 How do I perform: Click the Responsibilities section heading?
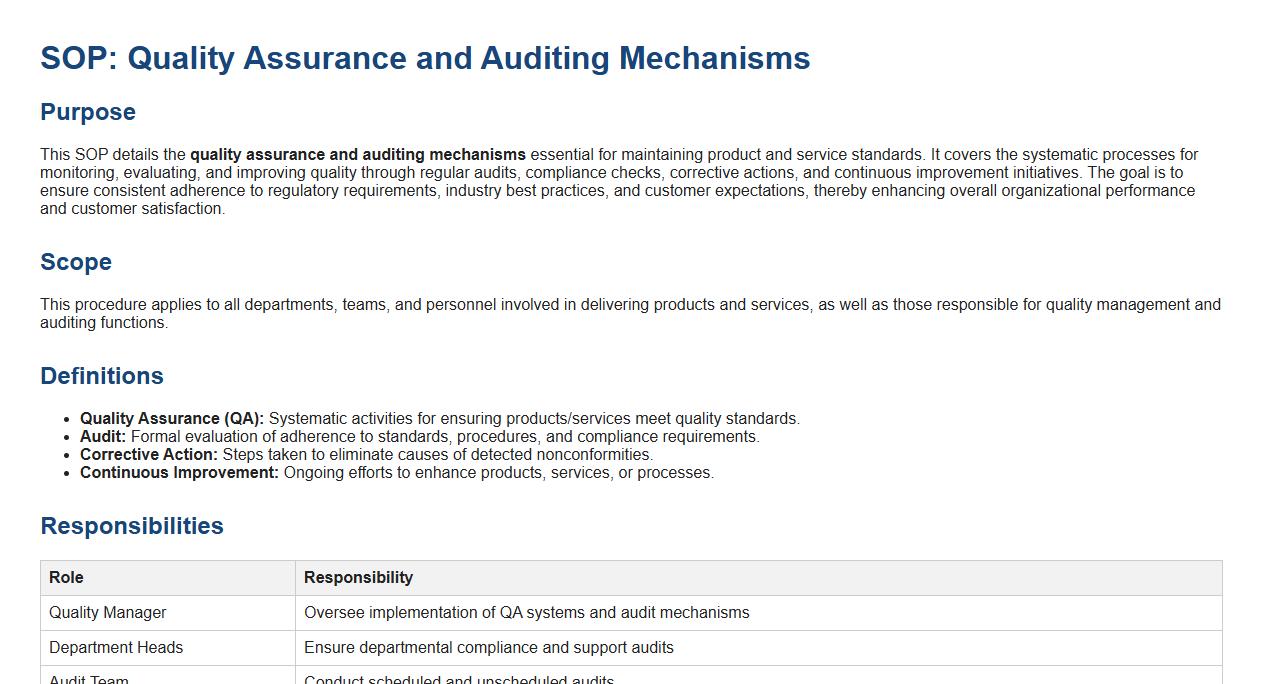[132, 526]
